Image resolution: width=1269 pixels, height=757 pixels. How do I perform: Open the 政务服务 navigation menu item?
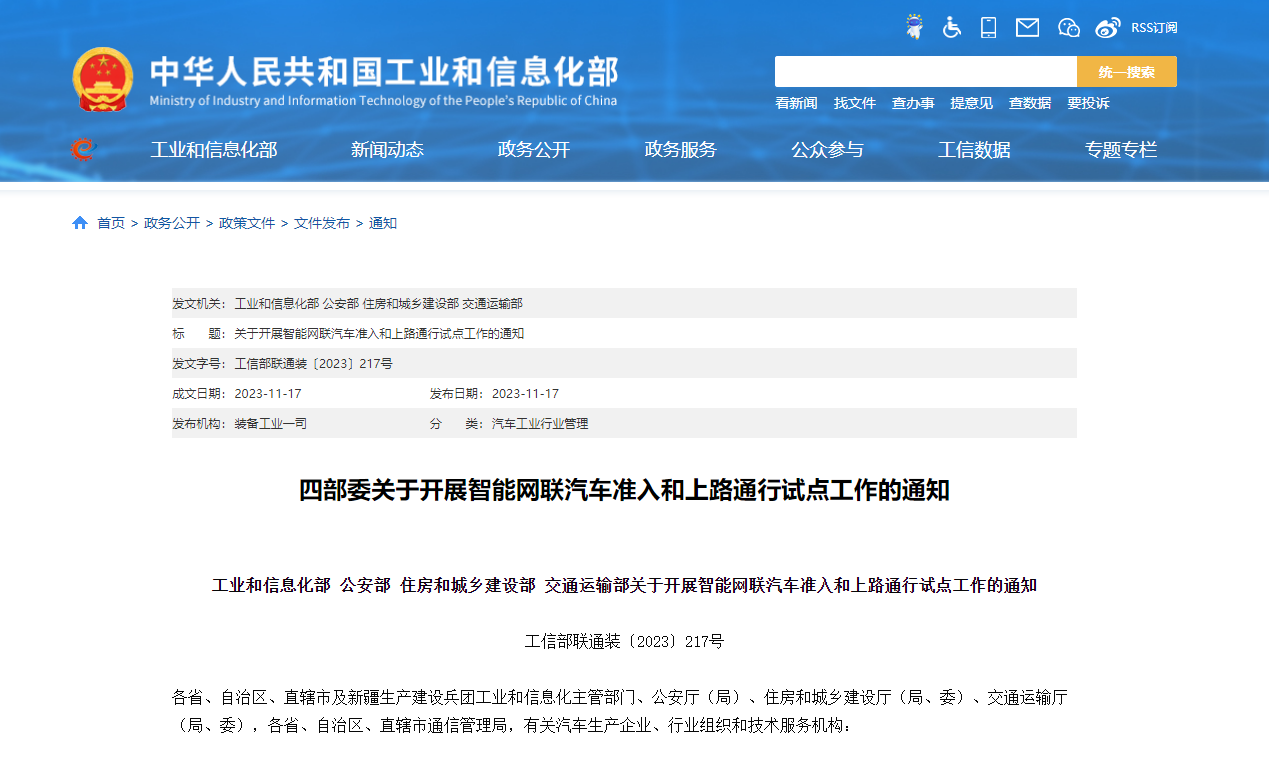click(x=681, y=150)
